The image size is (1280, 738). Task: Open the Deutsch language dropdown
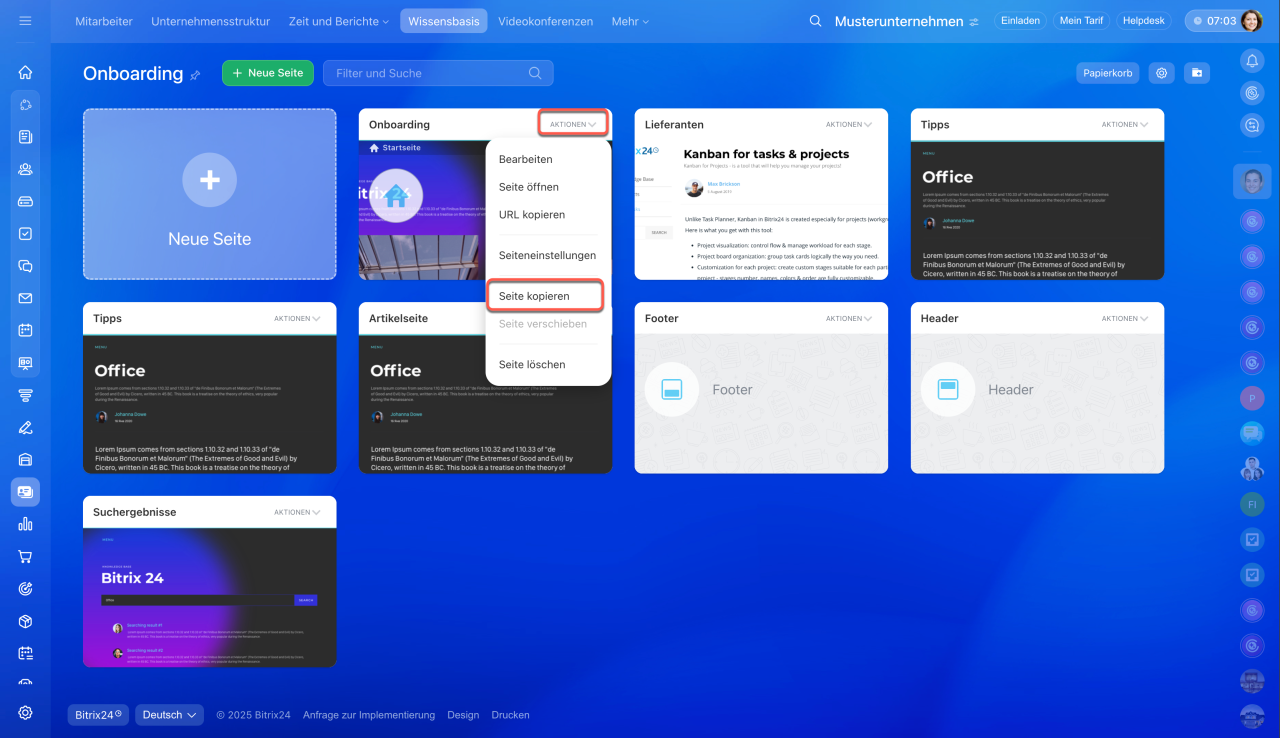coord(169,715)
